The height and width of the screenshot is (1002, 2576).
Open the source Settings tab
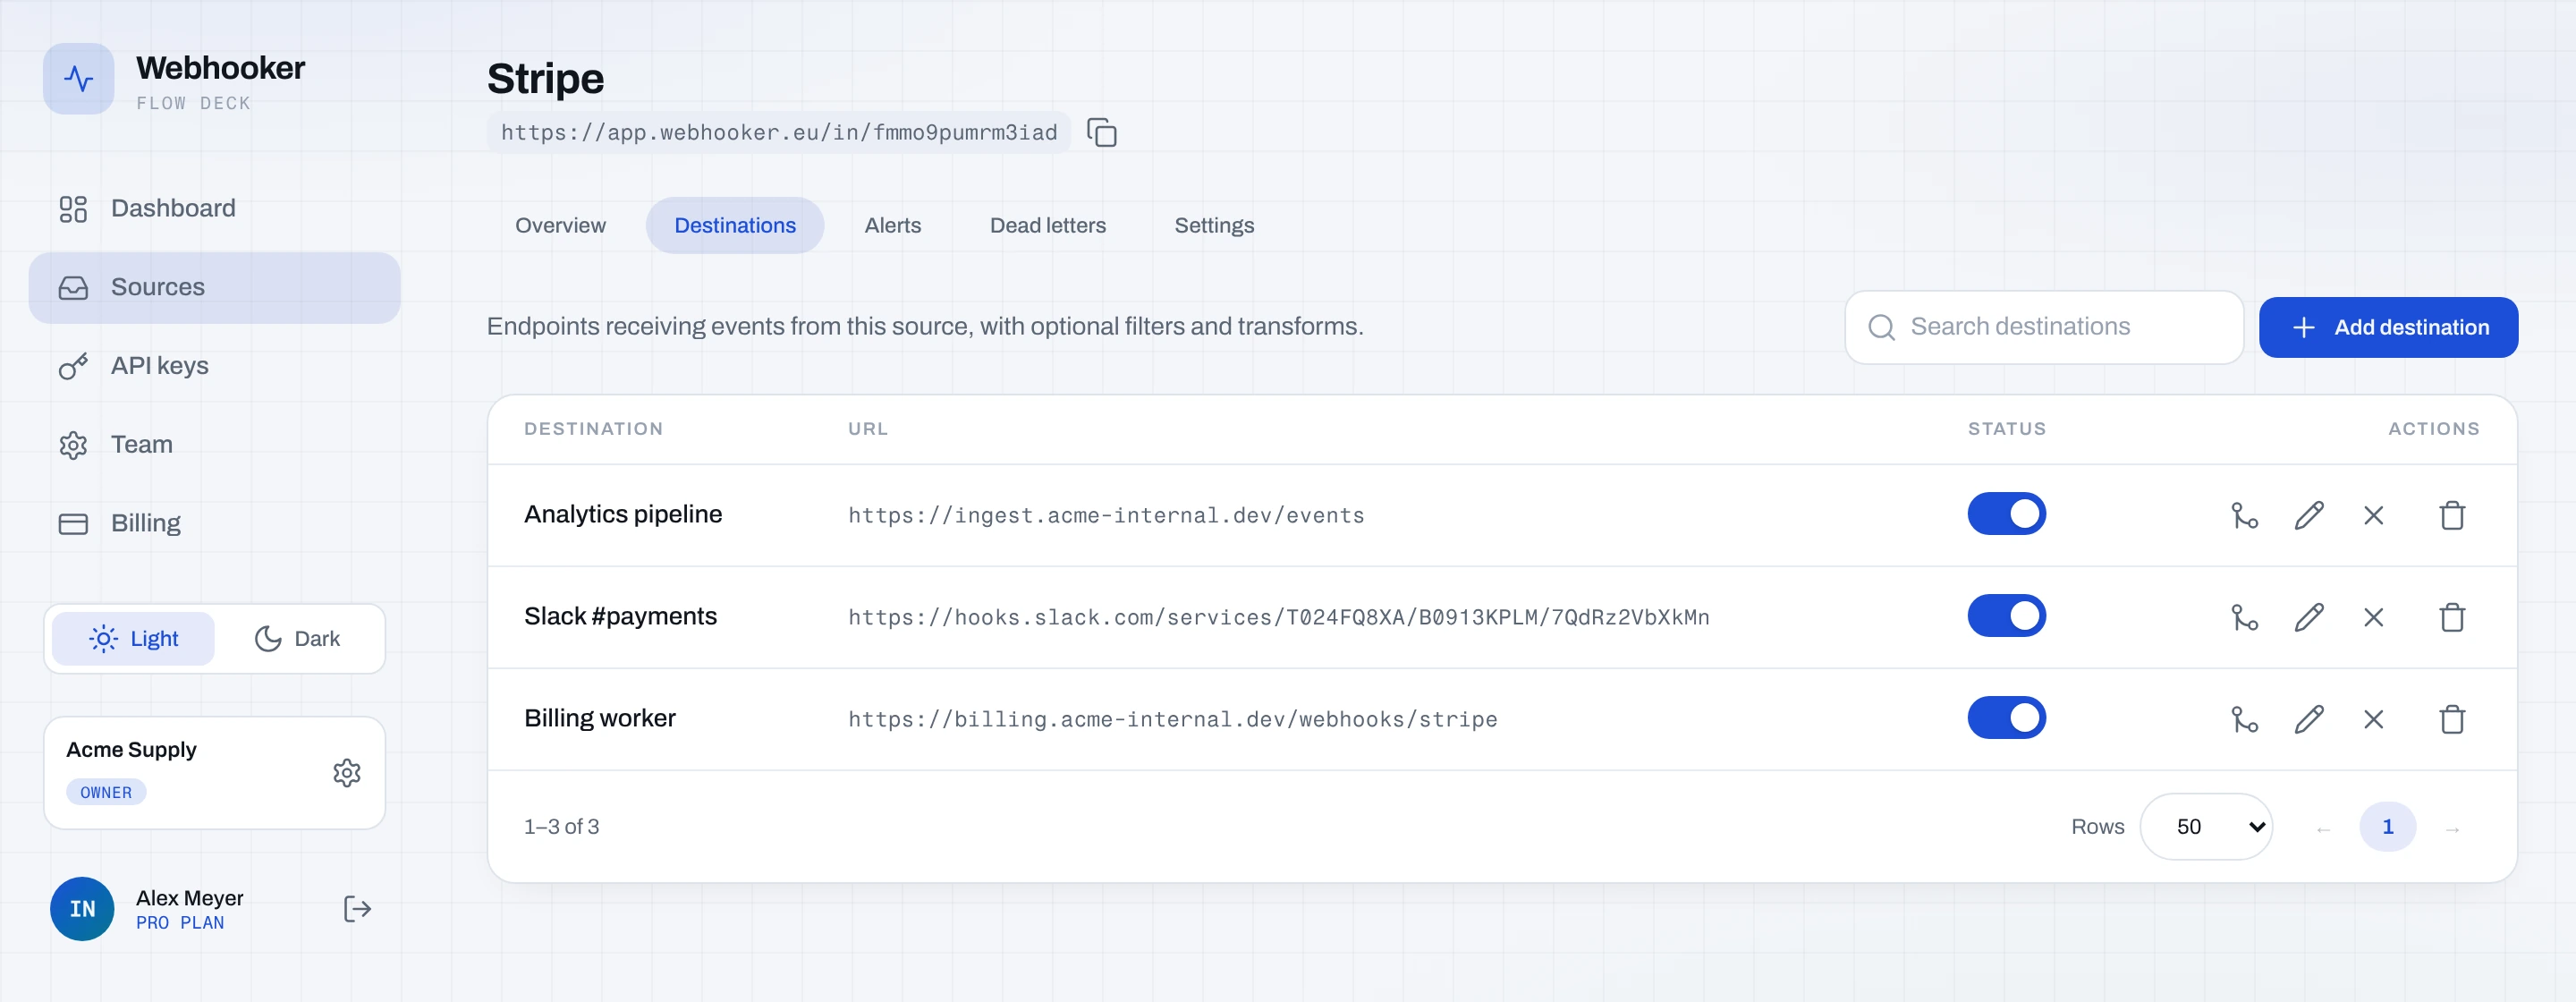click(1213, 225)
